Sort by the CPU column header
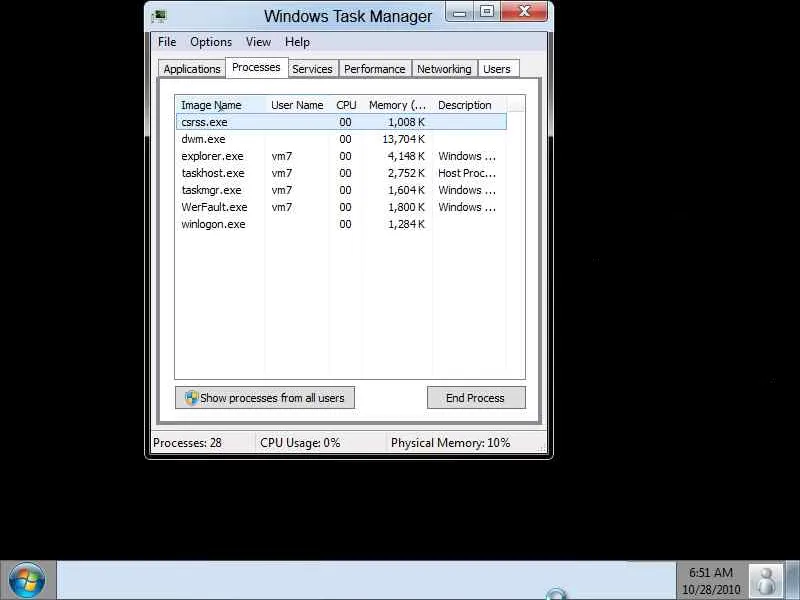Image resolution: width=800 pixels, height=600 pixels. pos(346,105)
